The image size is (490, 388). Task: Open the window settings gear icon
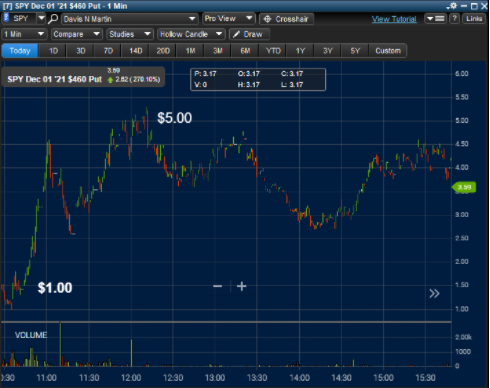click(453, 6)
